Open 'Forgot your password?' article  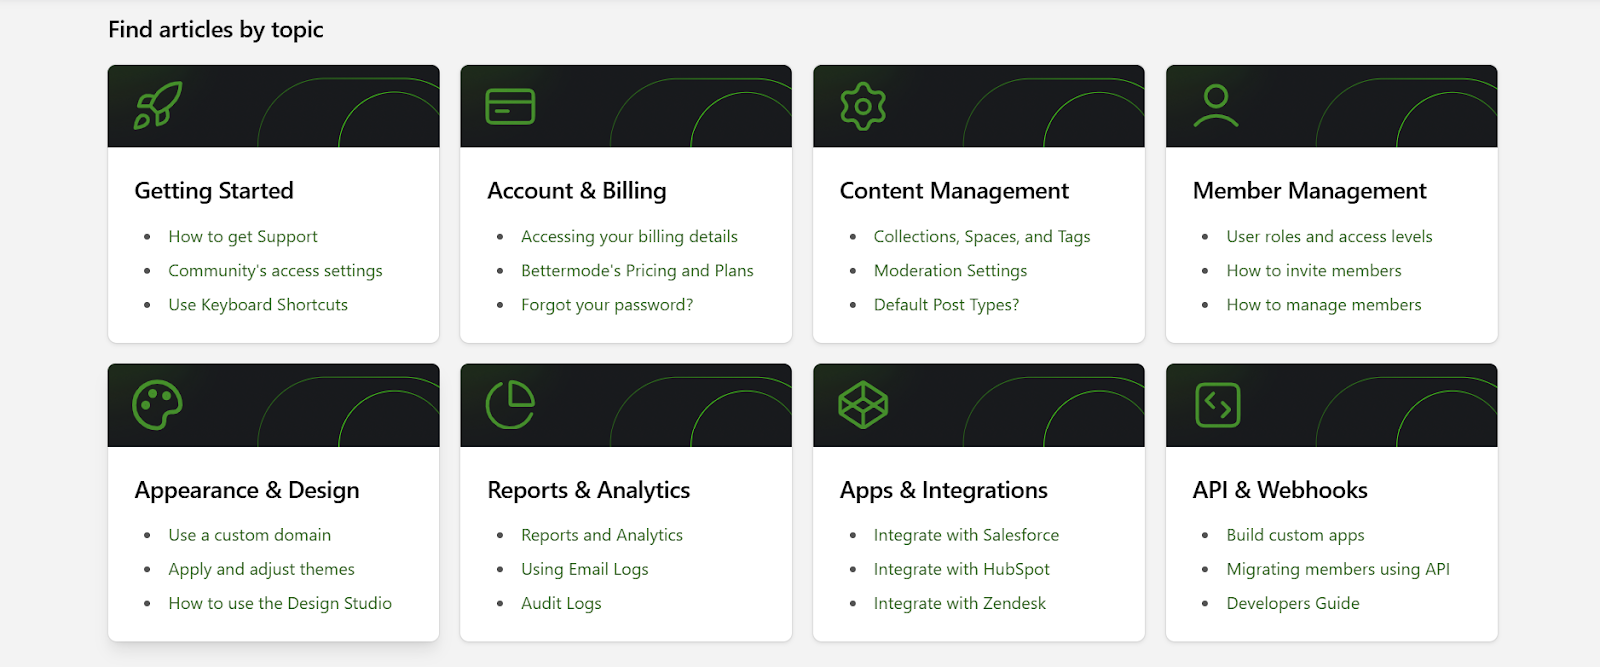point(607,305)
